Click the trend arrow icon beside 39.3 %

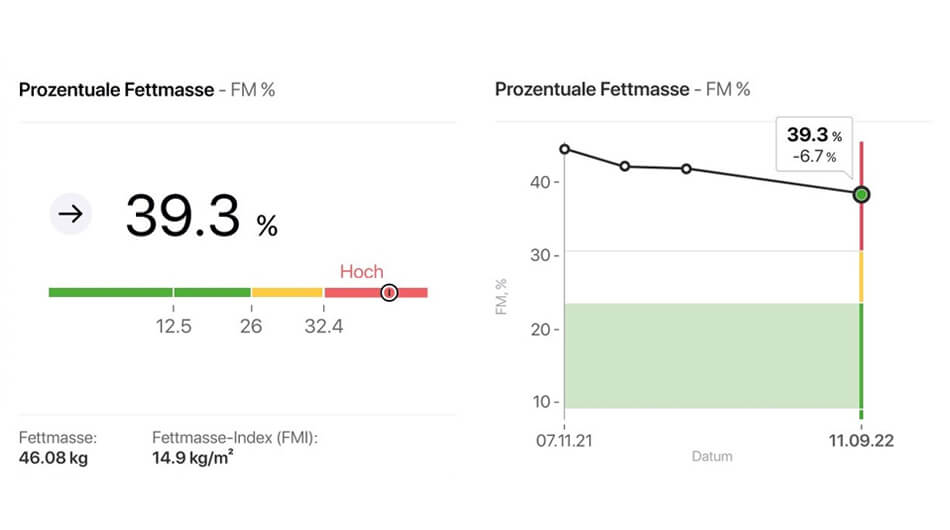(x=71, y=214)
